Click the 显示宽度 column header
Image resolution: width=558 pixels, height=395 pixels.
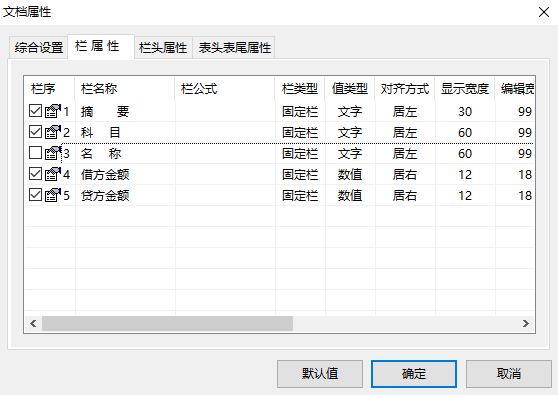465,89
